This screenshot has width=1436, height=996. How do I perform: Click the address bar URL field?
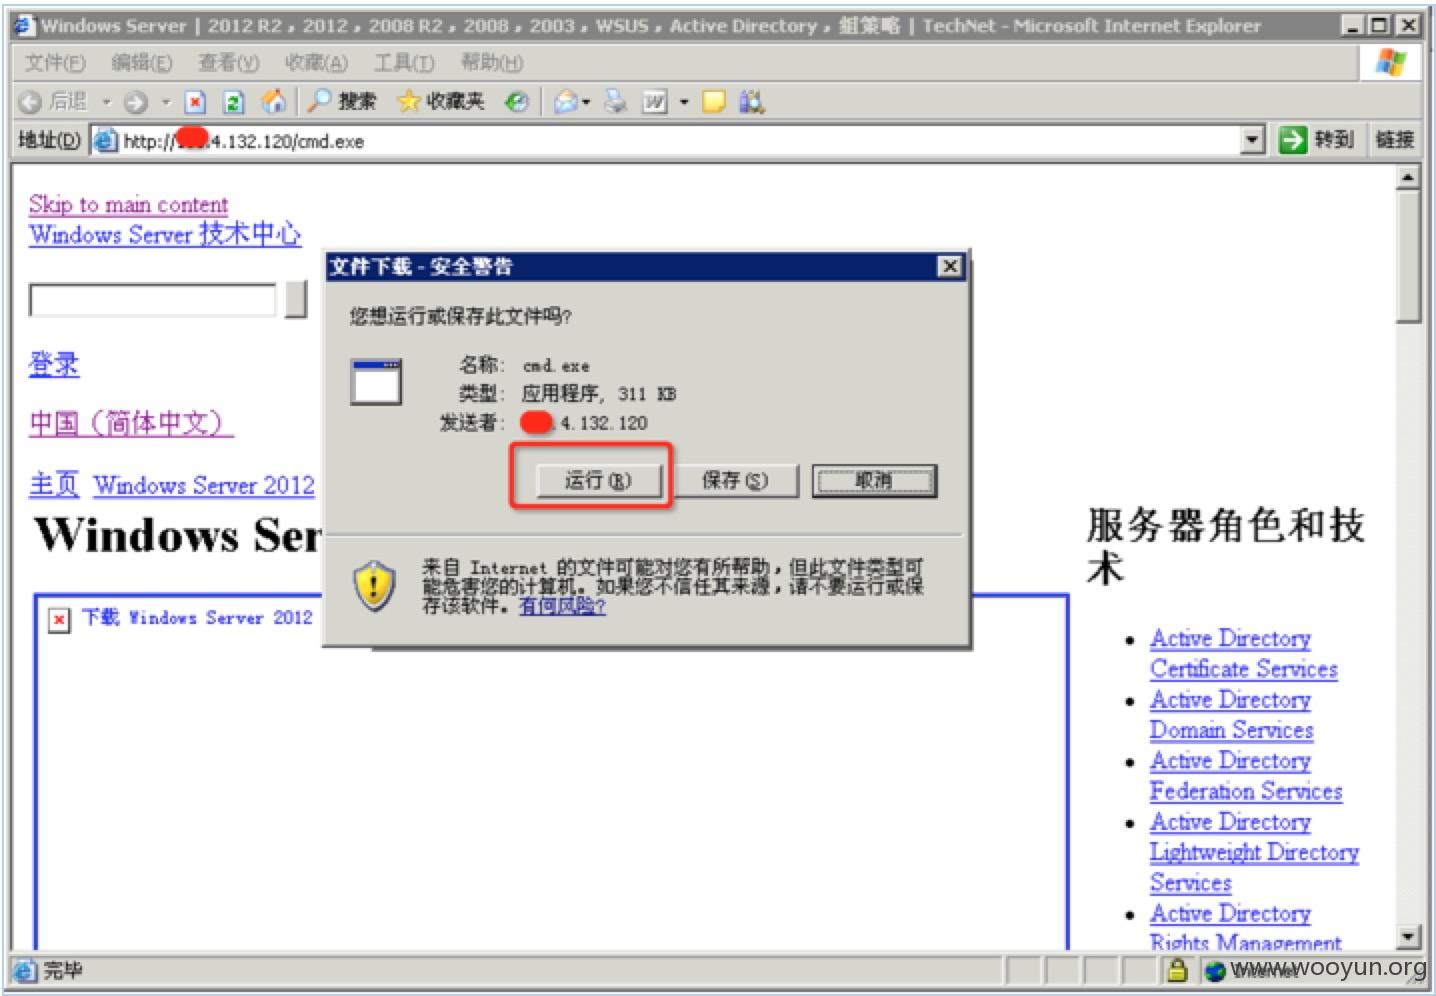pyautogui.click(x=679, y=141)
